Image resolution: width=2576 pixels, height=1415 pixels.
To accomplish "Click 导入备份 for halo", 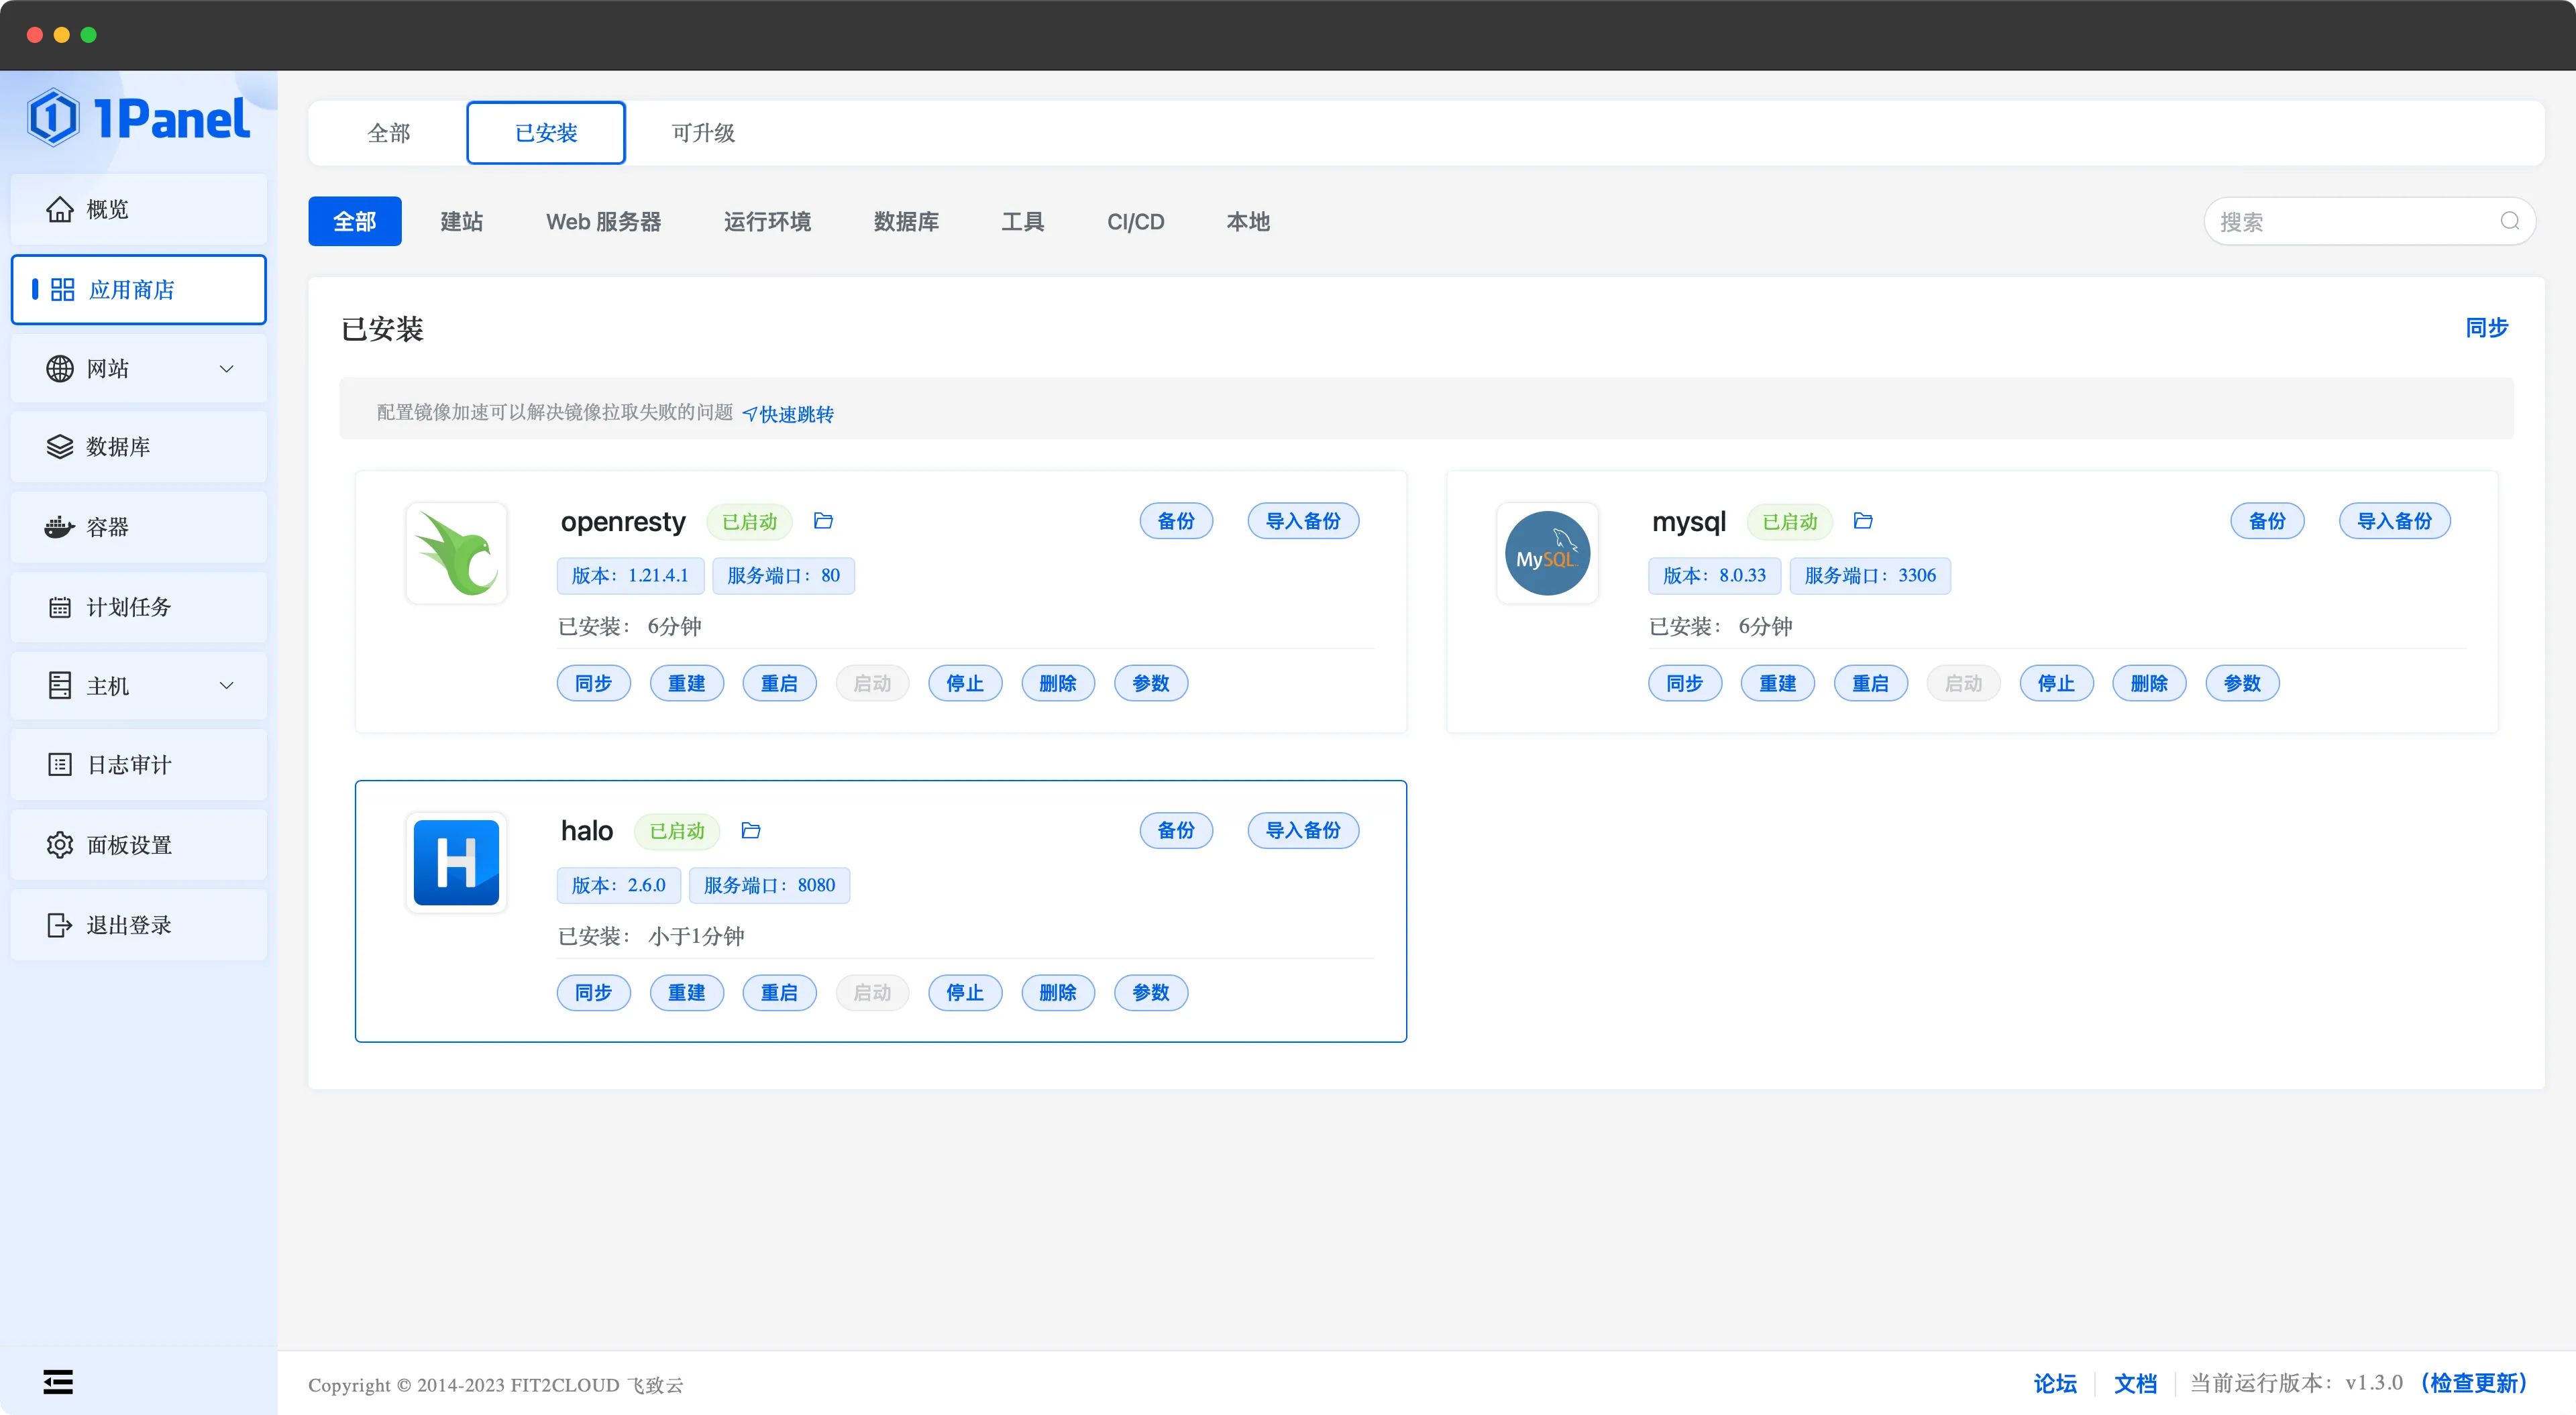I will pos(1303,830).
